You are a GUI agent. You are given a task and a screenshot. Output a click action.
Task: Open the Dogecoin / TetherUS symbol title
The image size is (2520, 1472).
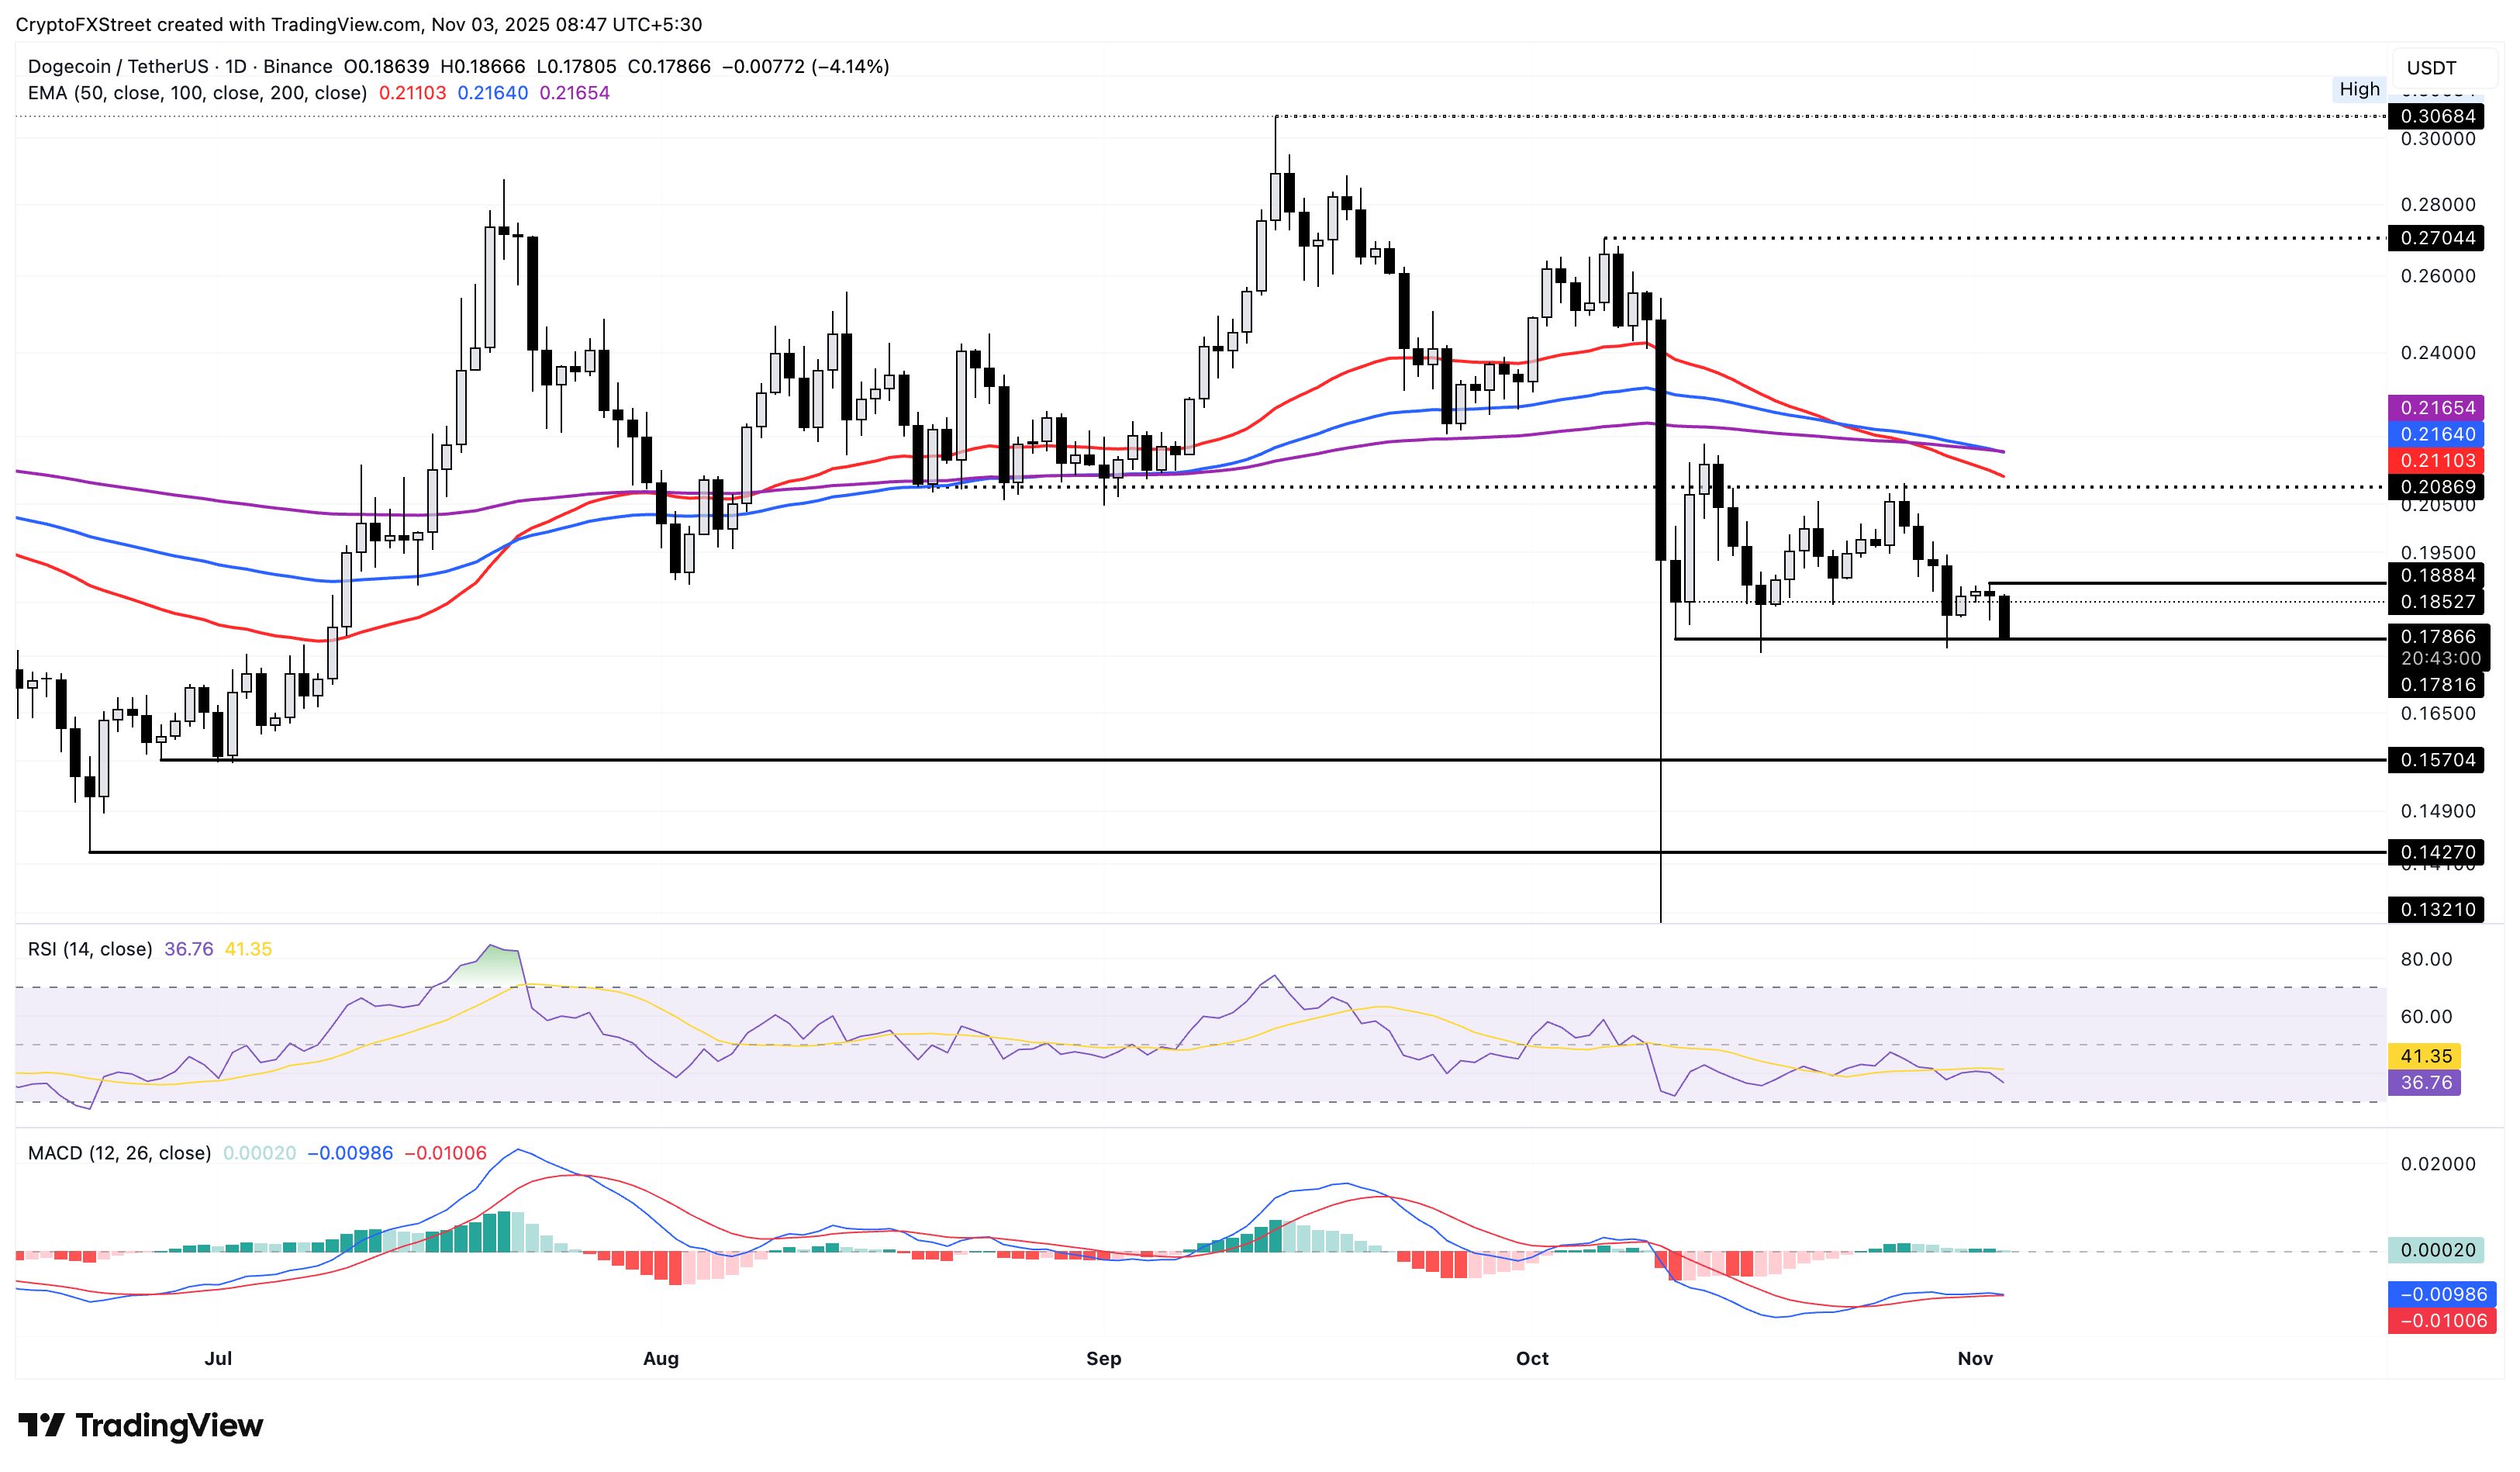coord(118,66)
